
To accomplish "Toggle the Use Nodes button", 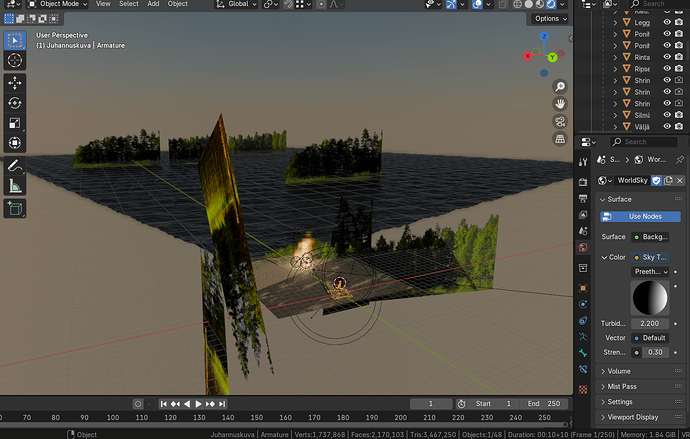I will click(x=640, y=216).
